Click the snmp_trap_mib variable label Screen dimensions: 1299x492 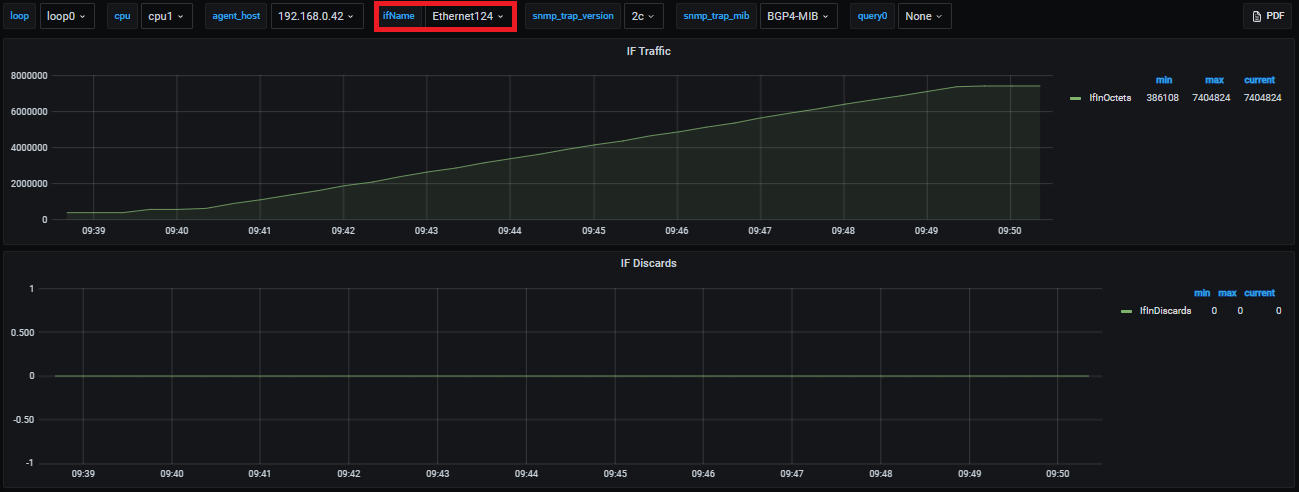pyautogui.click(x=716, y=16)
